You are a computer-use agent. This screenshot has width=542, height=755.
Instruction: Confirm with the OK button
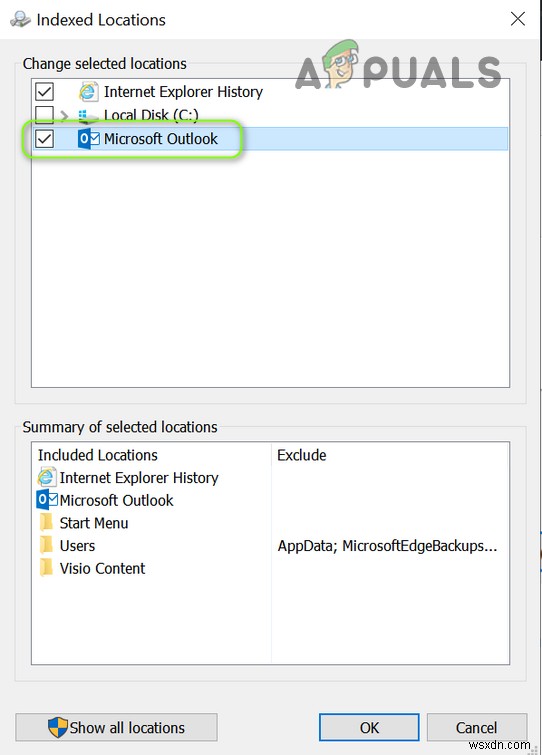click(369, 727)
